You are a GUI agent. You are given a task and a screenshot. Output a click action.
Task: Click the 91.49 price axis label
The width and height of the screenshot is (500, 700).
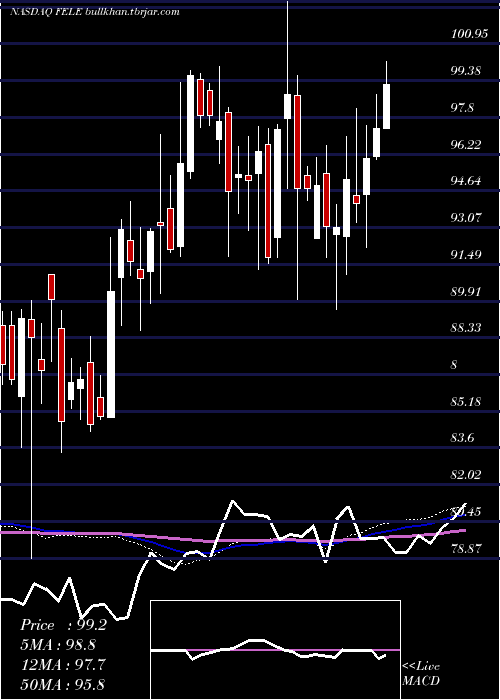pyautogui.click(x=466, y=254)
